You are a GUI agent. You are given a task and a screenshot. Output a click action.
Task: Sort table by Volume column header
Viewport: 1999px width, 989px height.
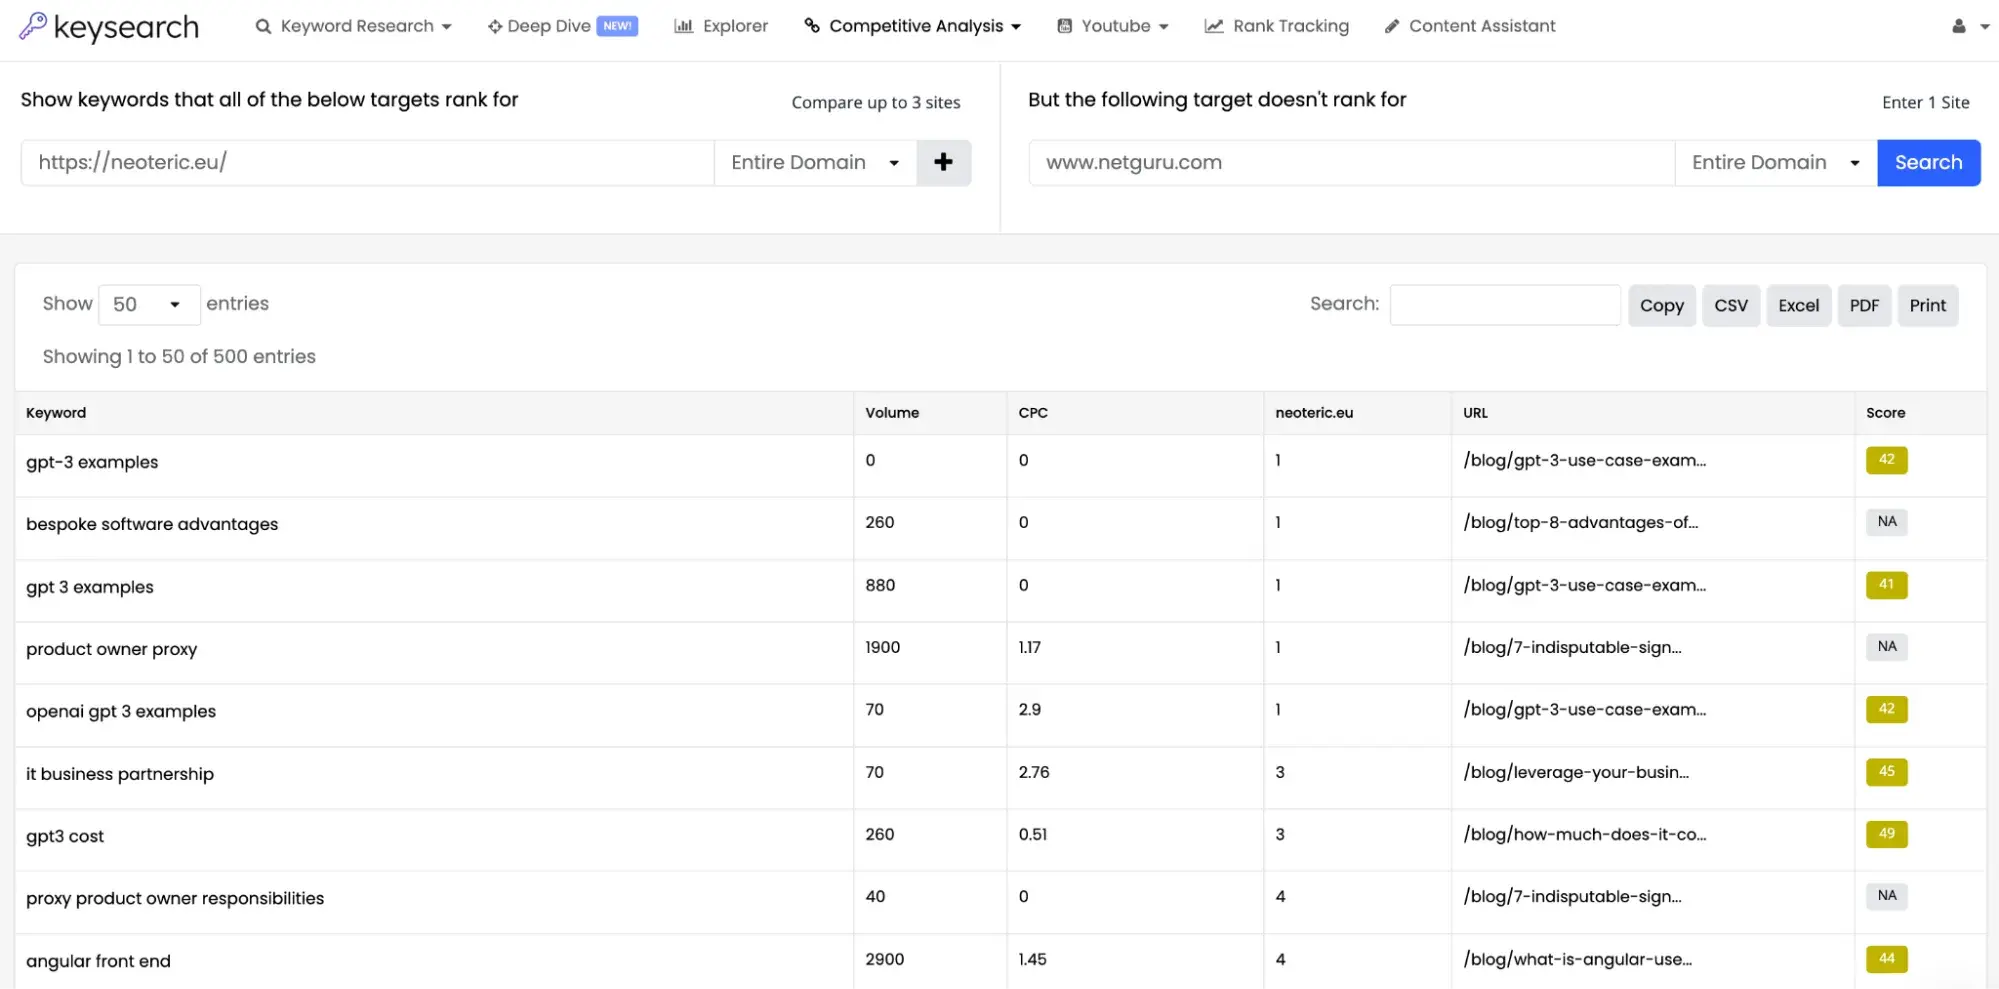click(x=892, y=413)
